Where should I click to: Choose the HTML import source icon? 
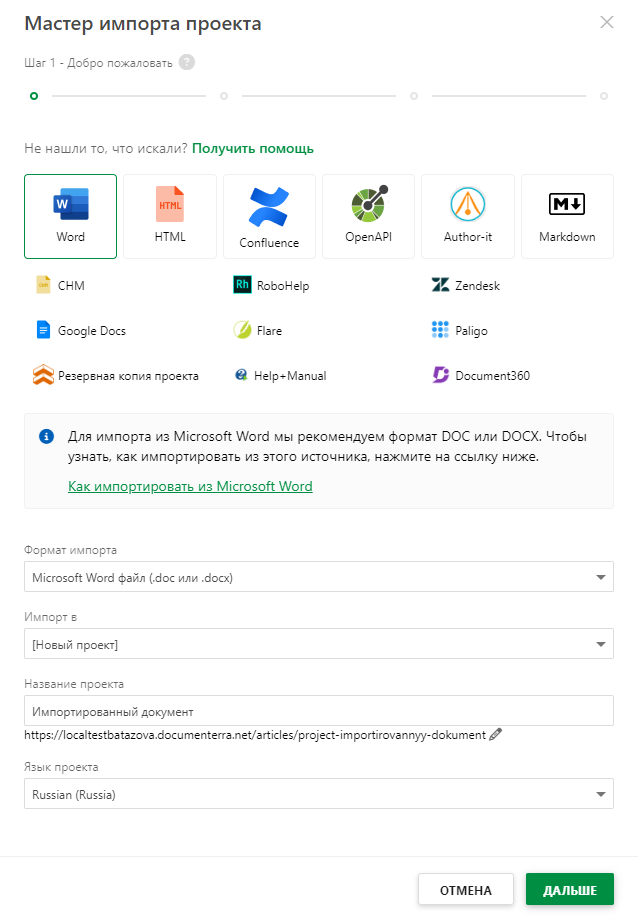170,216
